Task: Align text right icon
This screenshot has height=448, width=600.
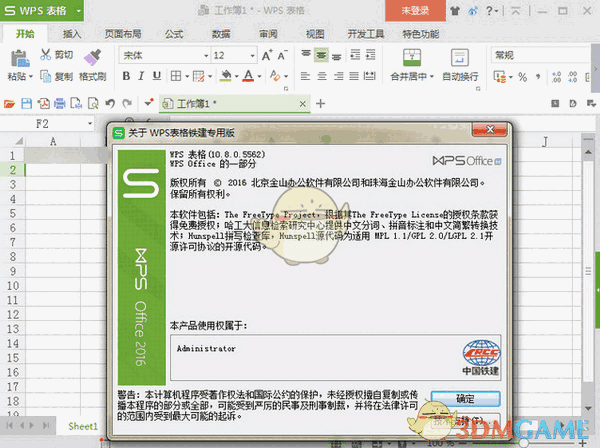Action: pos(339,76)
